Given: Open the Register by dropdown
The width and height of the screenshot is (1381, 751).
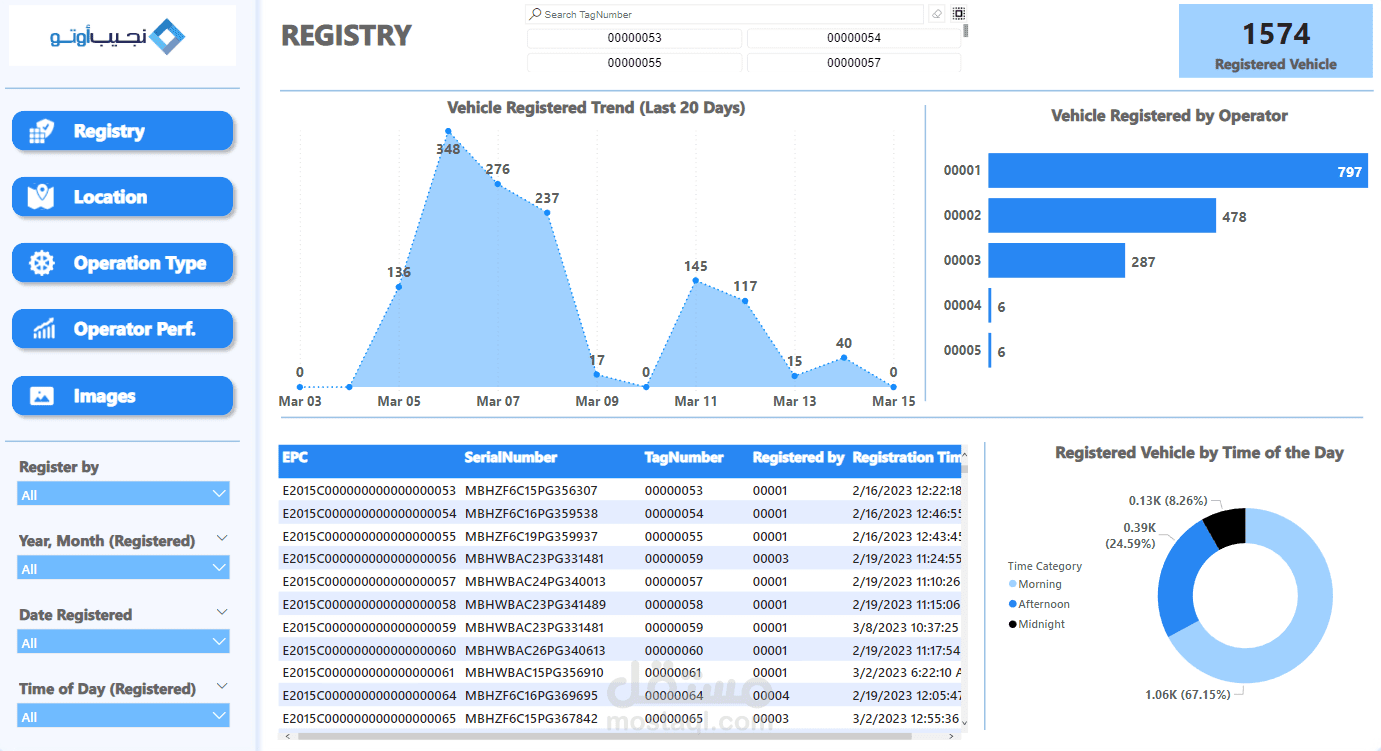Looking at the screenshot, I should pos(123,494).
